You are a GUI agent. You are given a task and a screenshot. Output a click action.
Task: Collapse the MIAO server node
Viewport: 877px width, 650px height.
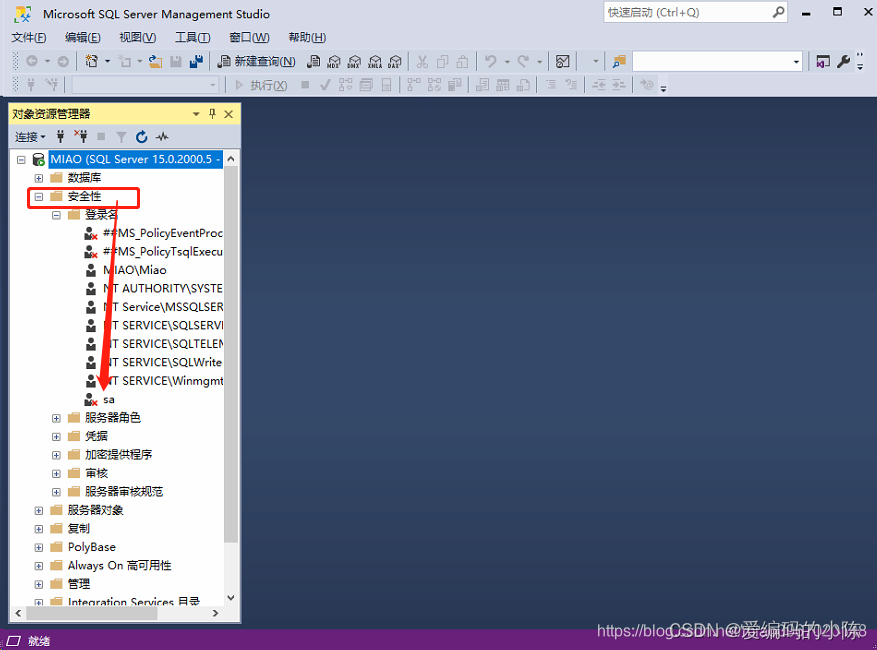click(21, 159)
